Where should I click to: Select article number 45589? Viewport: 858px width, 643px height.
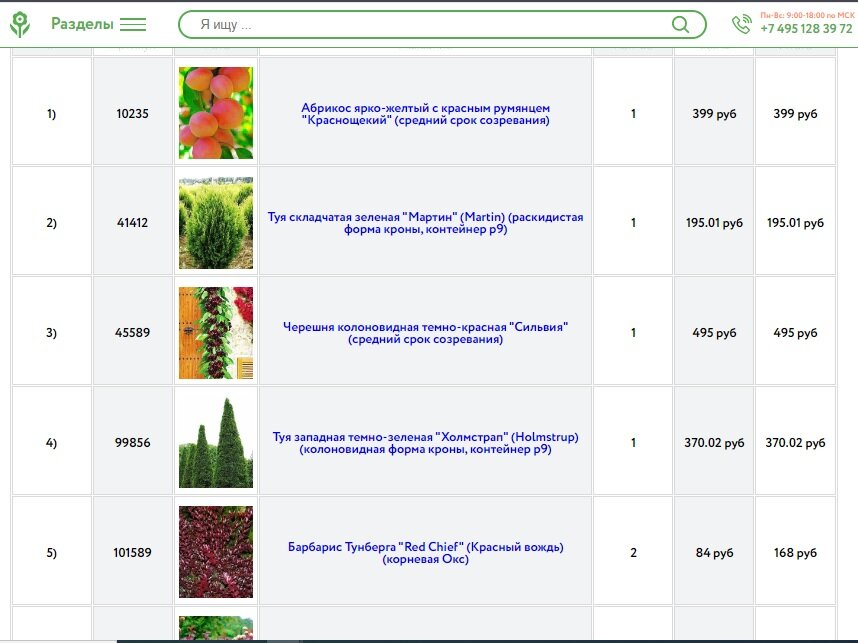[x=132, y=333]
